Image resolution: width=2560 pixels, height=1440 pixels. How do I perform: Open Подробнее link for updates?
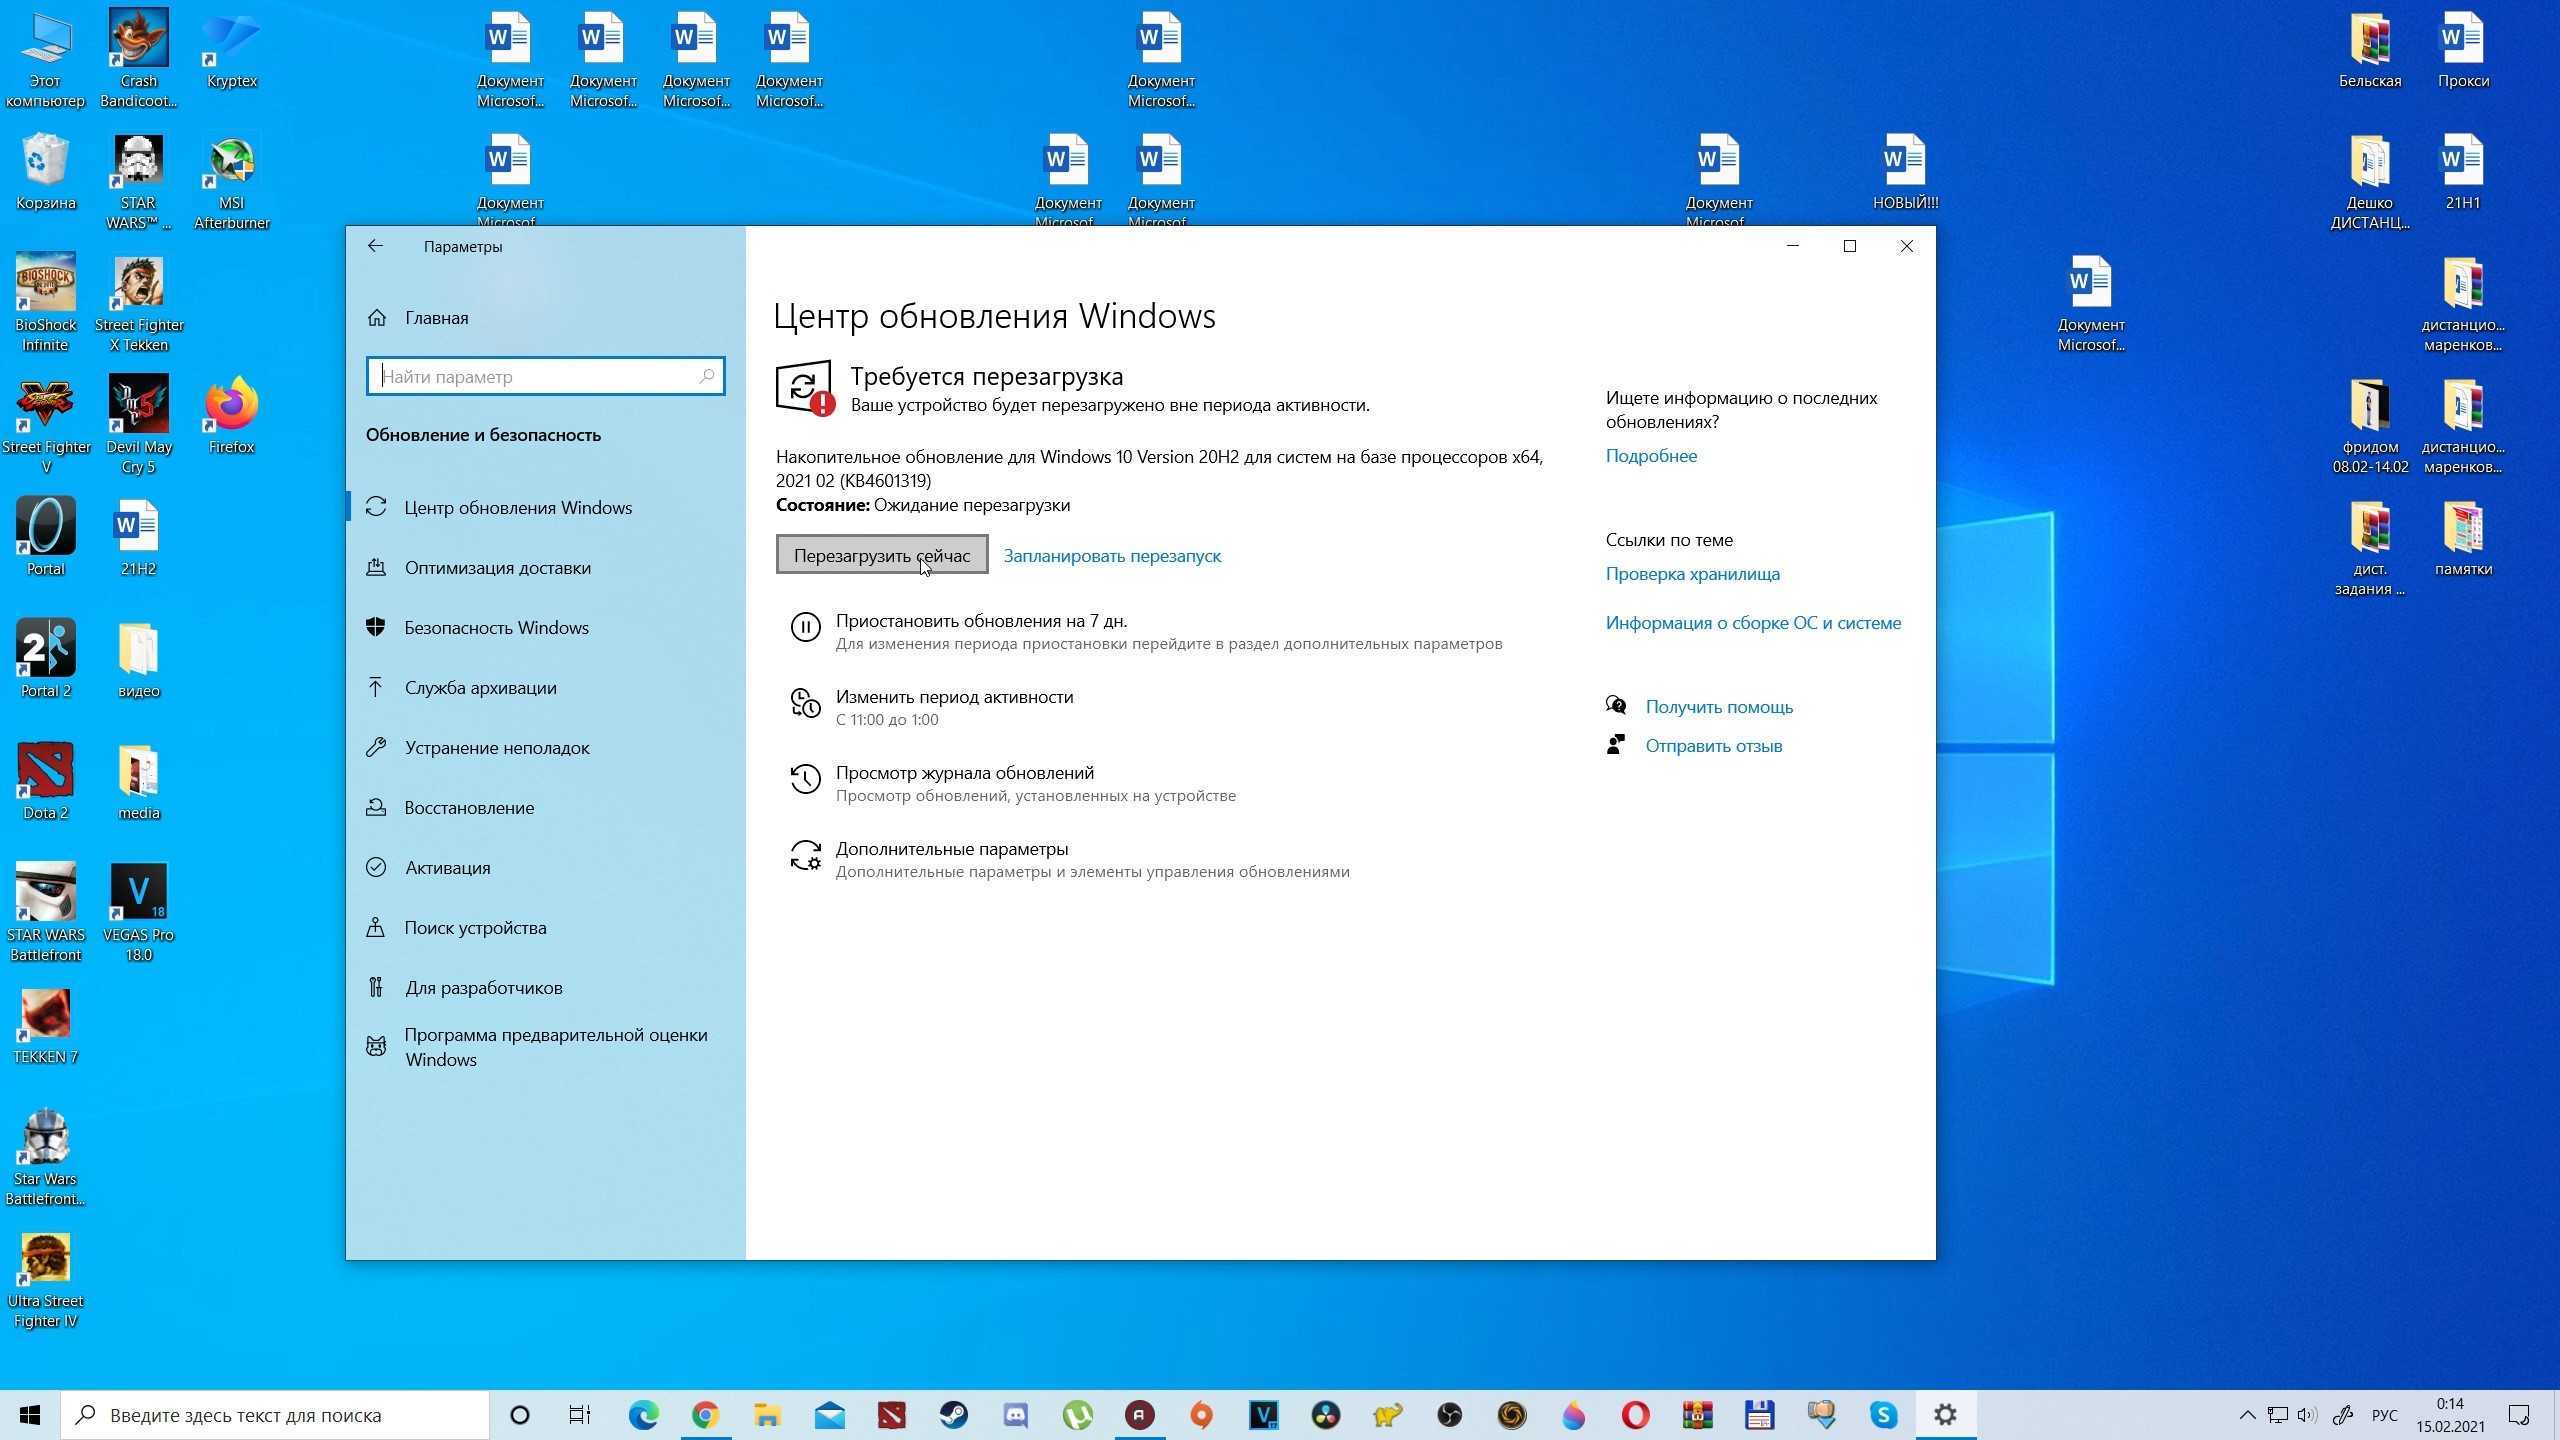(x=1651, y=455)
